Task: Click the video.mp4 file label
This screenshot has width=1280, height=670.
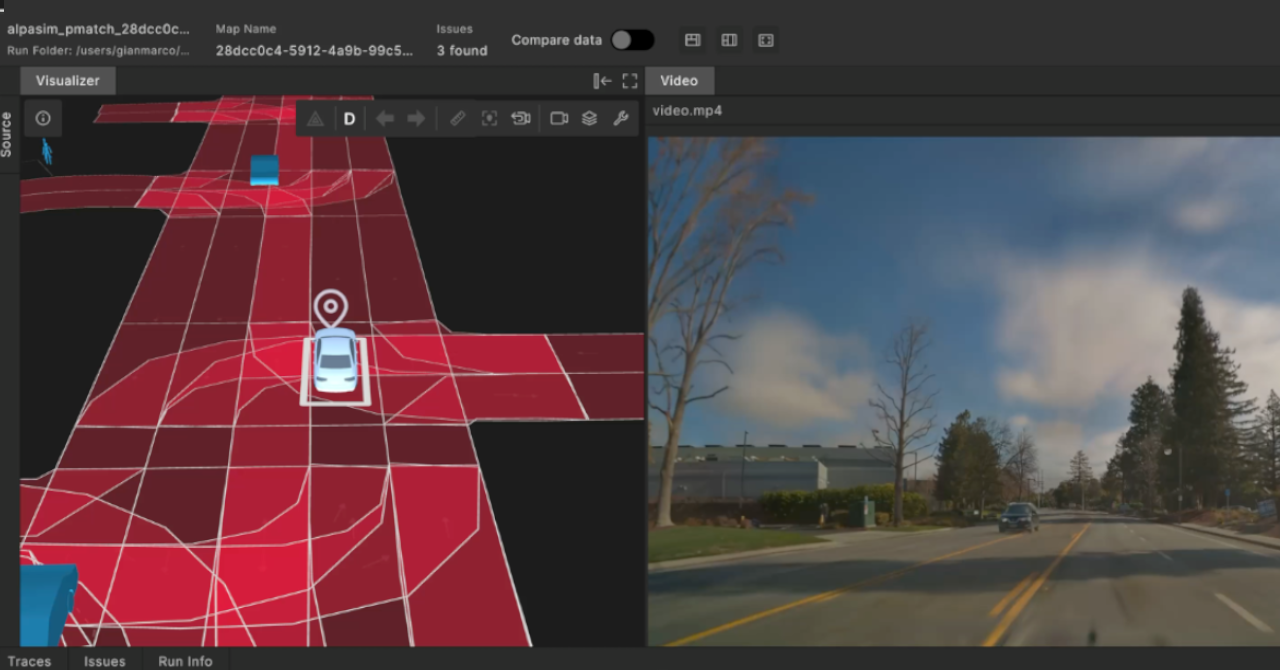Action: point(687,111)
